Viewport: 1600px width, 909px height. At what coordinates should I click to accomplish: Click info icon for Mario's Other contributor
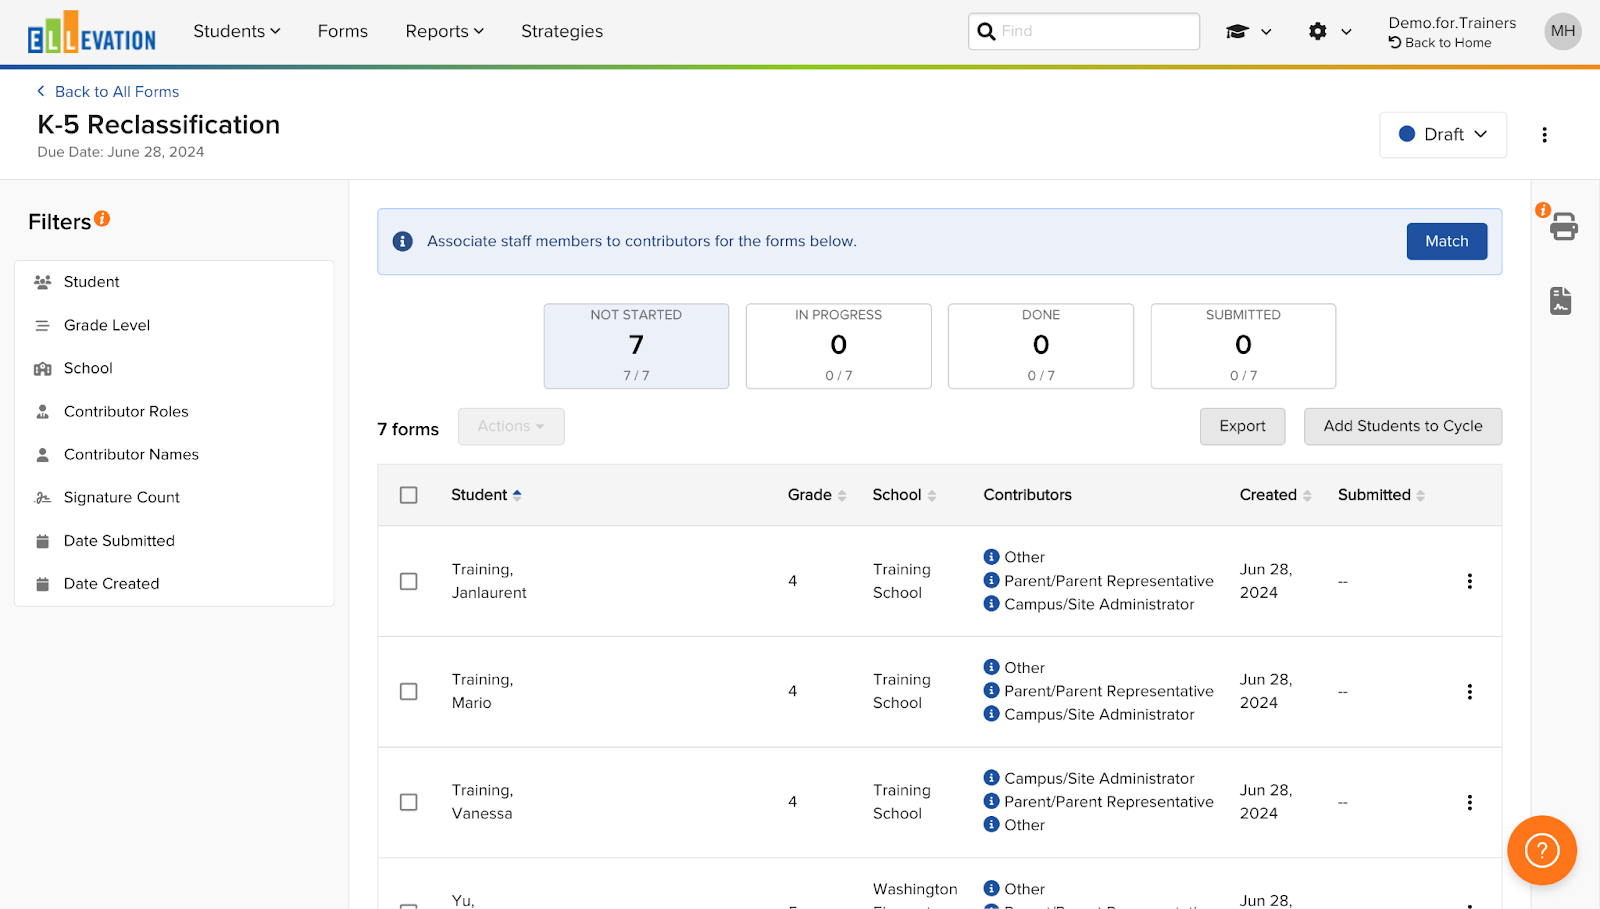pyautogui.click(x=991, y=667)
